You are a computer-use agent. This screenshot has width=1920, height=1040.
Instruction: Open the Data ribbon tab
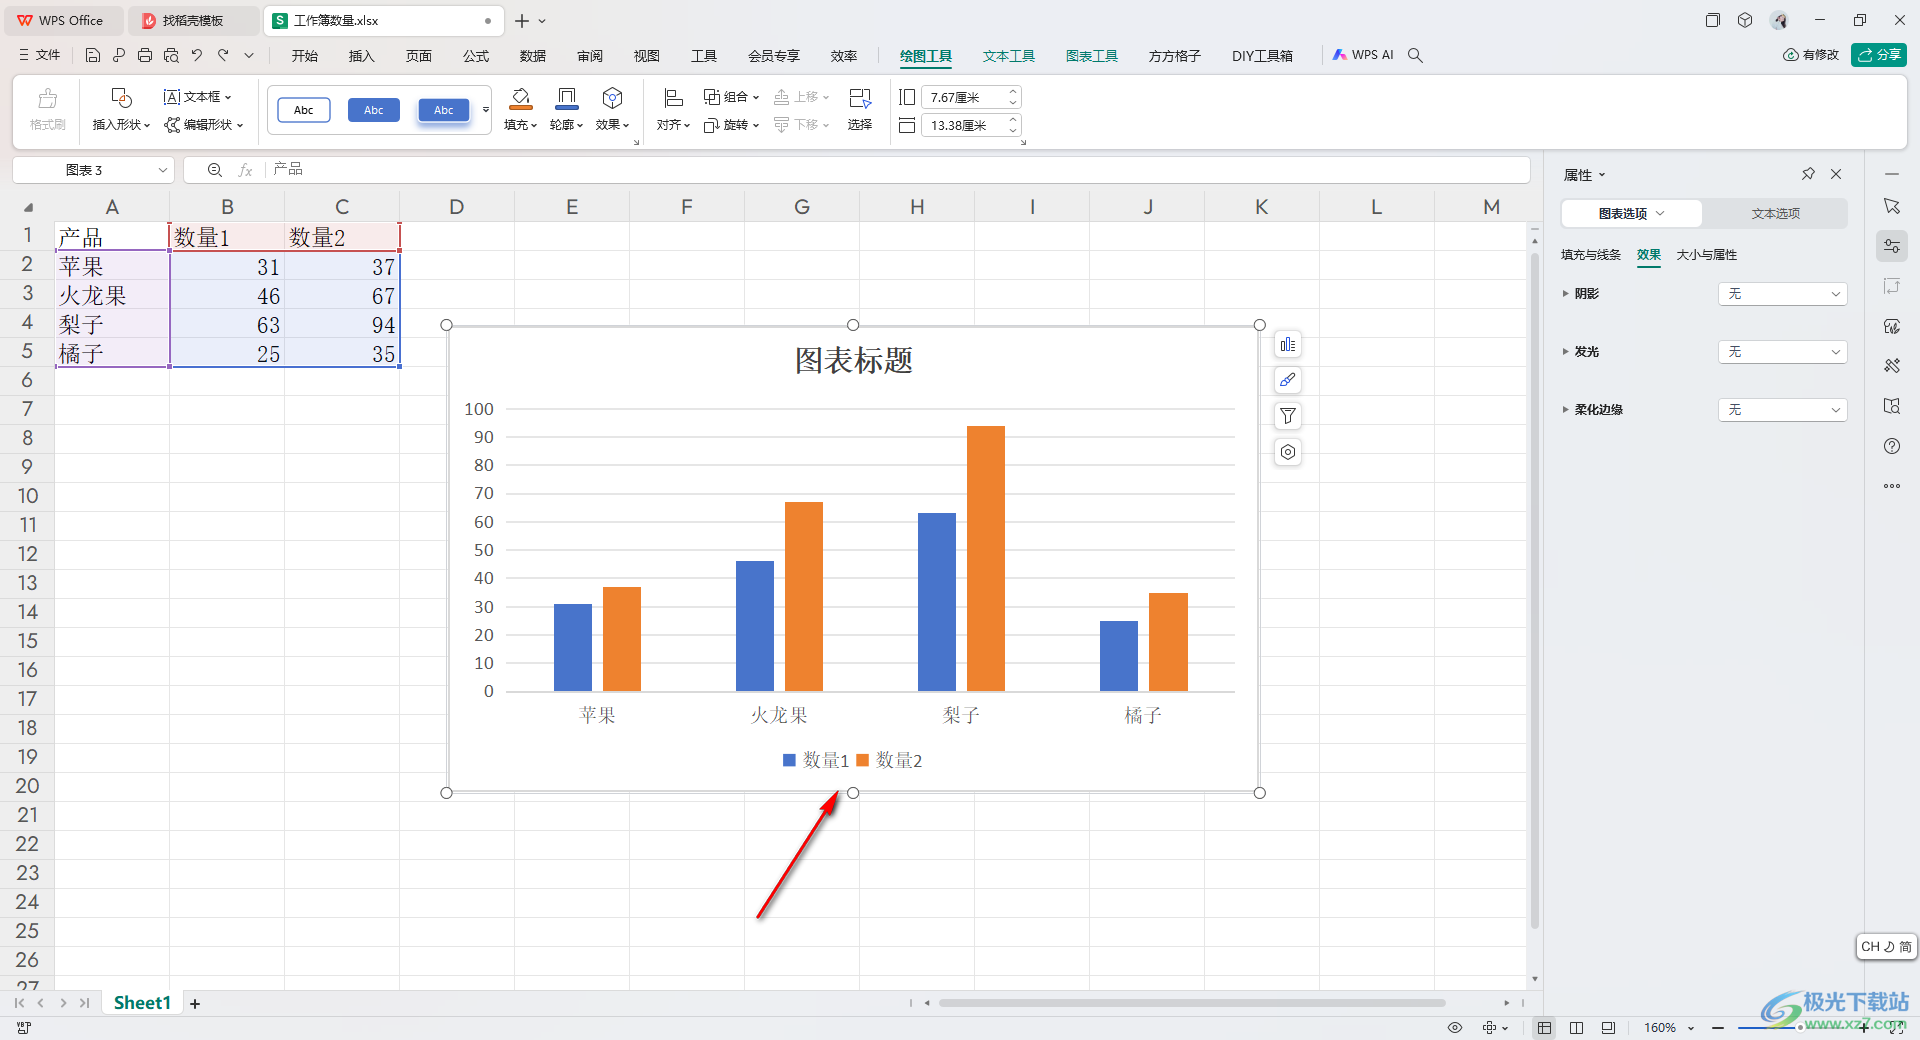[x=533, y=56]
